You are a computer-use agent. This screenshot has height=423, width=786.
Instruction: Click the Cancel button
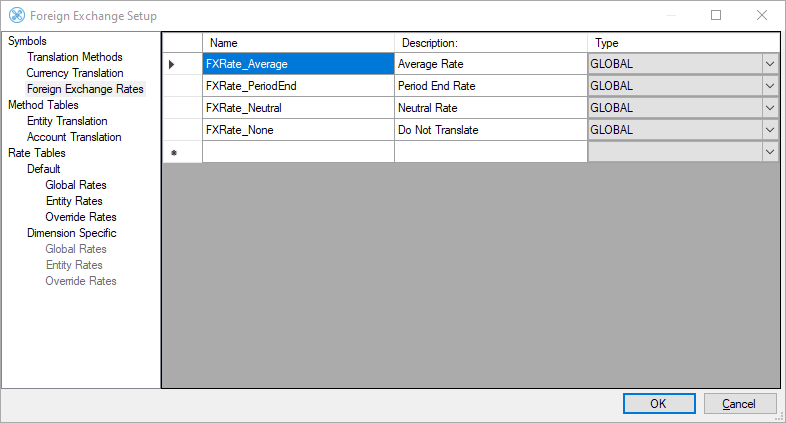pos(740,404)
